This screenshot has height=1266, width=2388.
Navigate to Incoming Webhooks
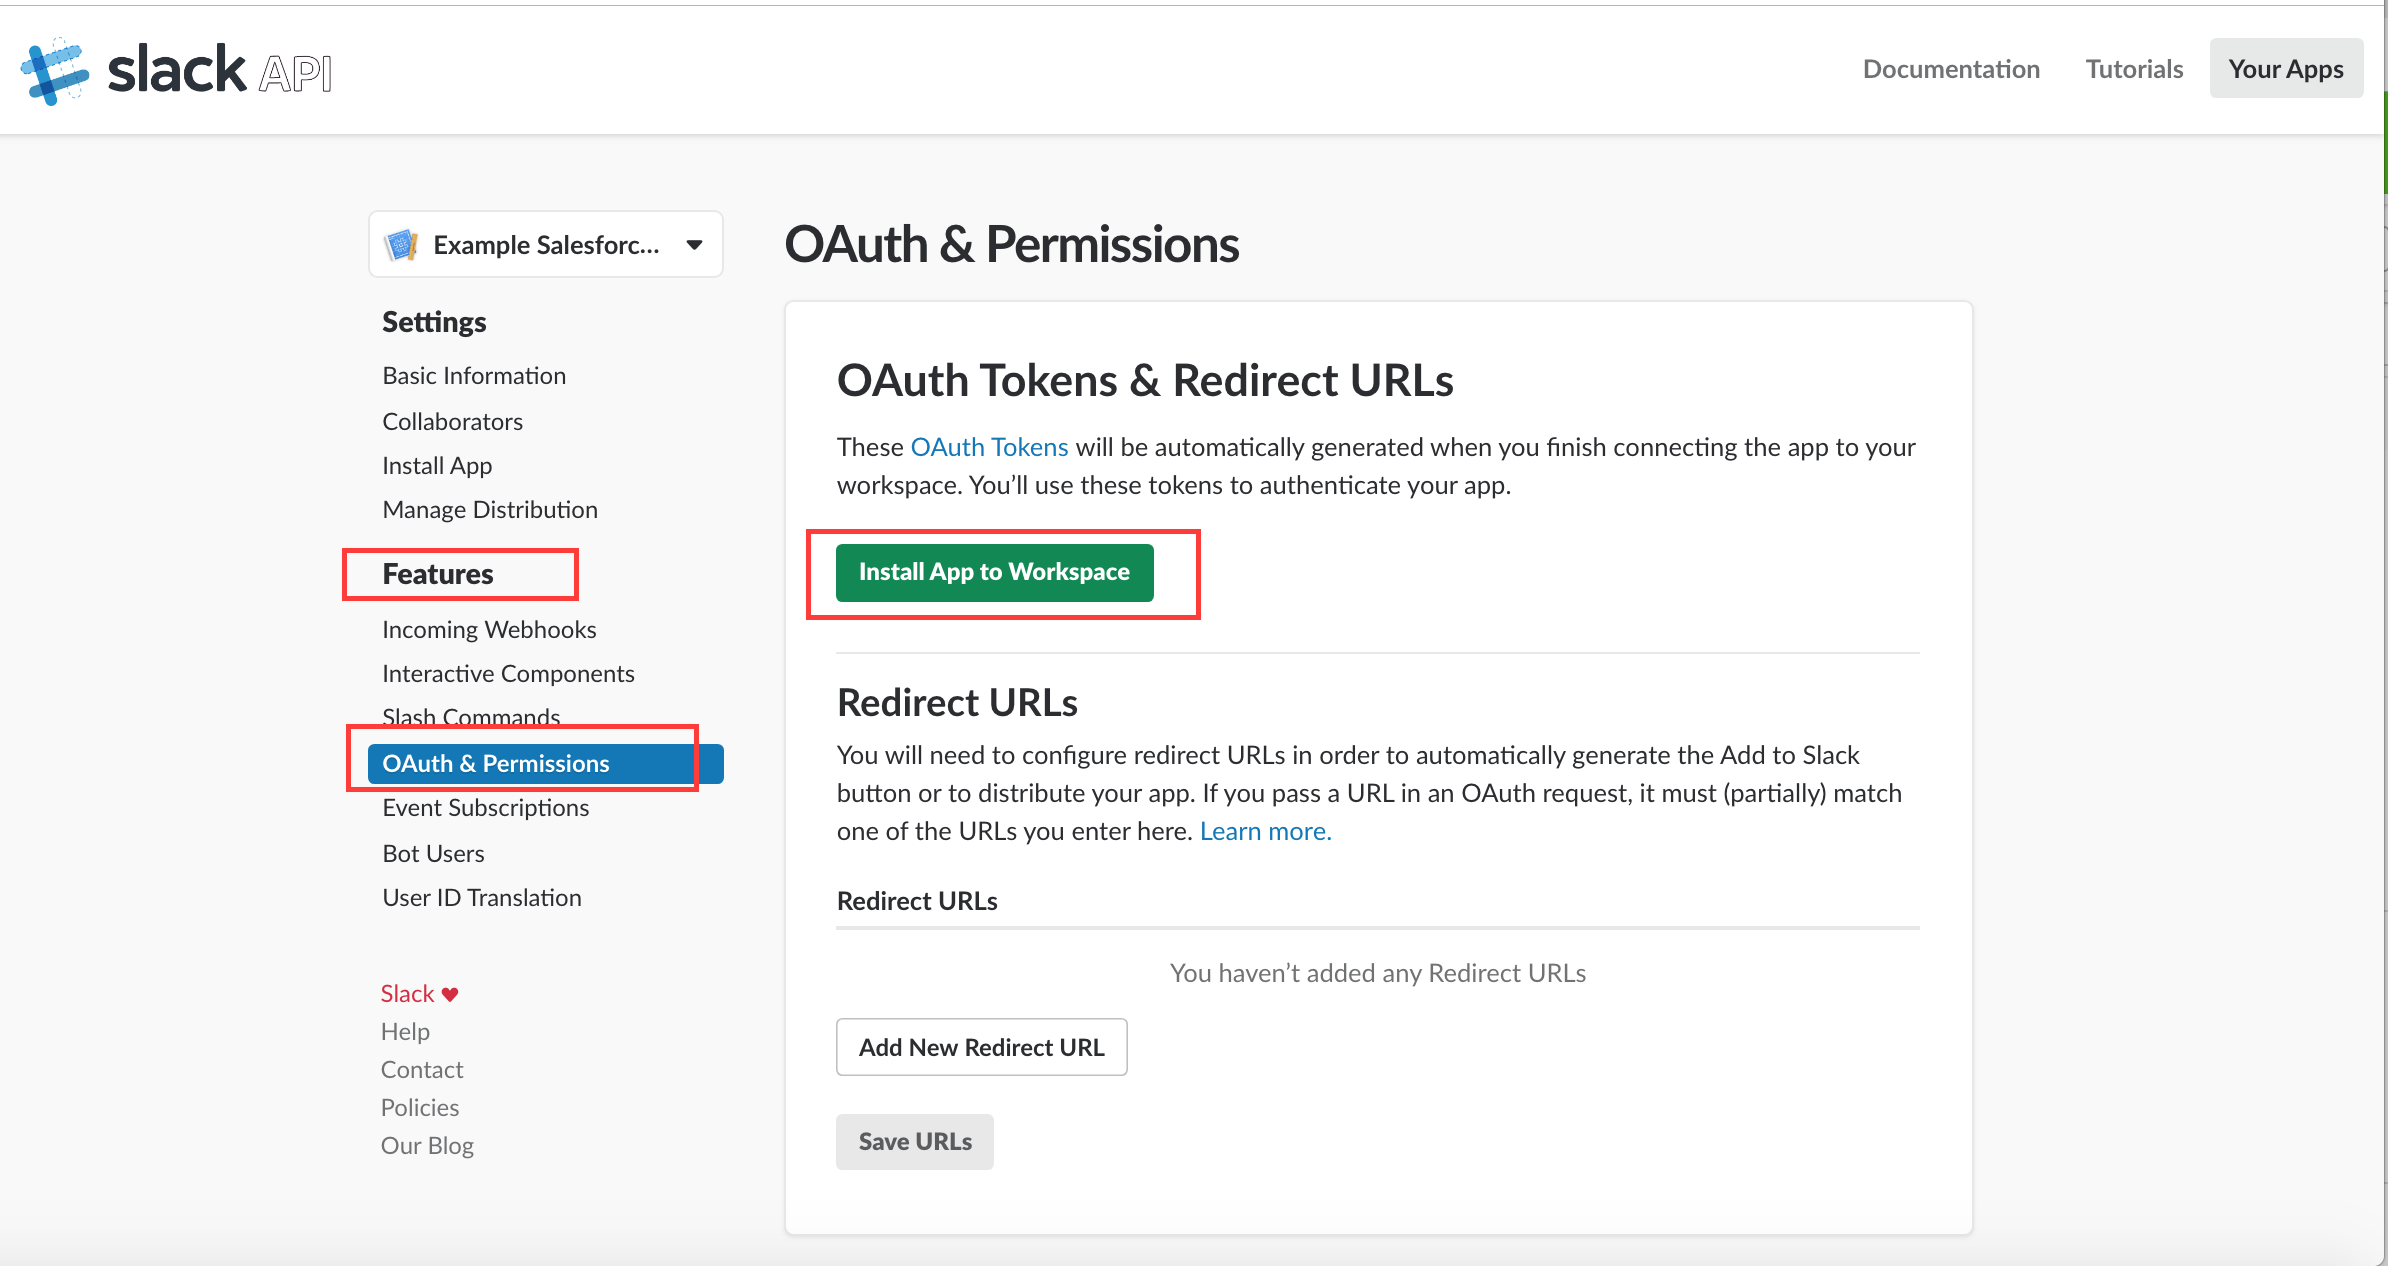489,629
